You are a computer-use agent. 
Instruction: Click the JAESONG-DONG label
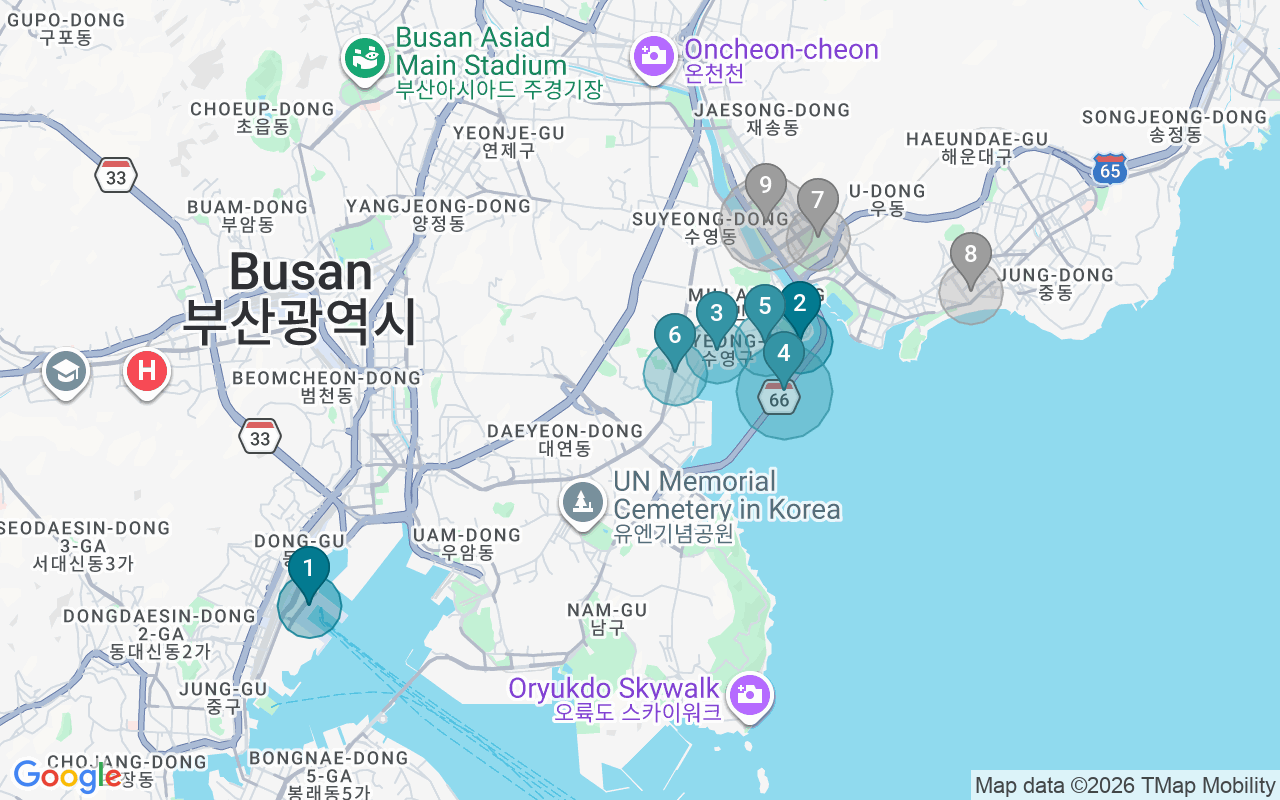point(772,118)
